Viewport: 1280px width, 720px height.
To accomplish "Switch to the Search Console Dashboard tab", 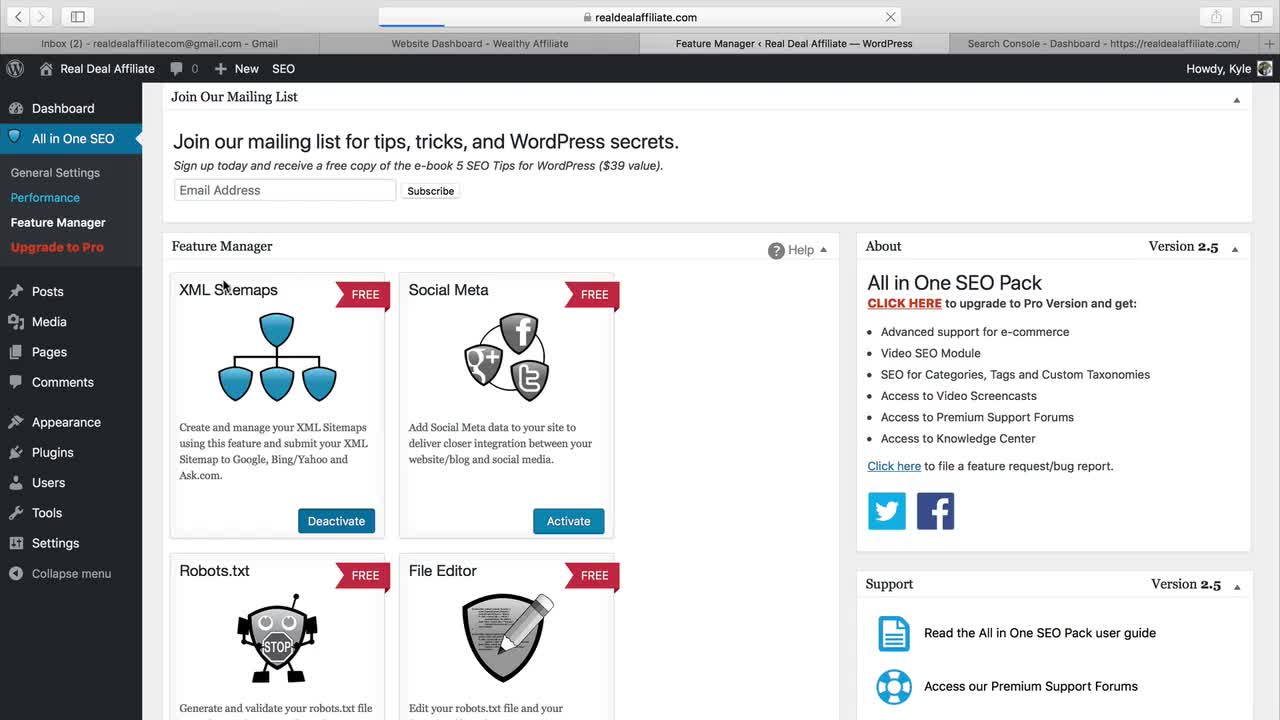I will point(1103,43).
